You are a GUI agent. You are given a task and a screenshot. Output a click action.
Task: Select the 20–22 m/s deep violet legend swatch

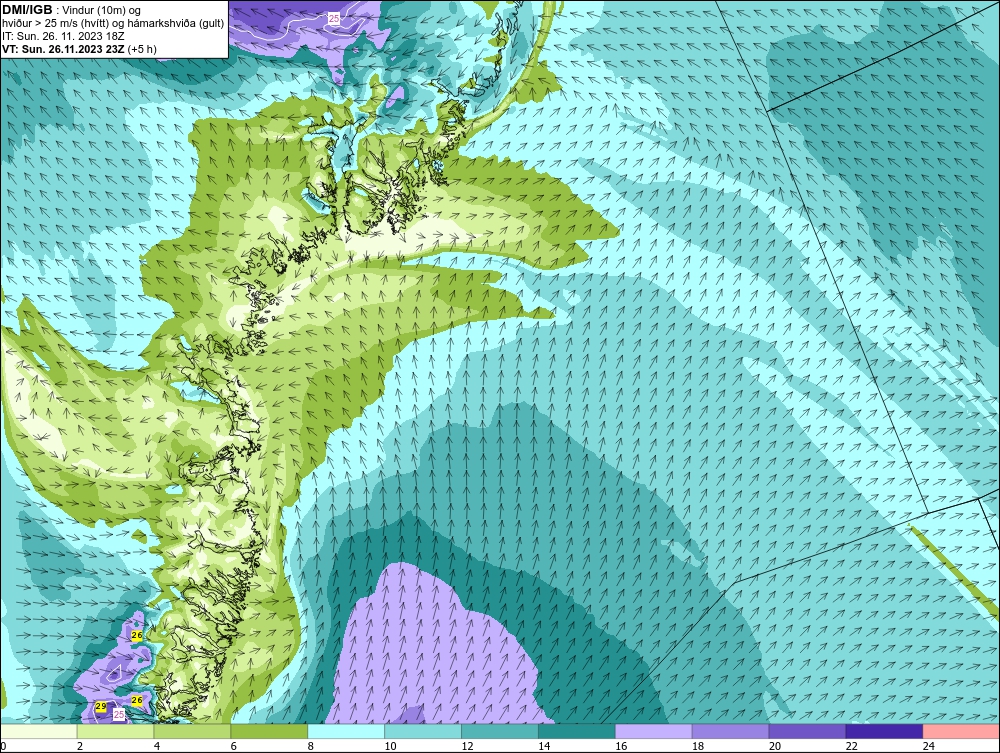tap(807, 731)
